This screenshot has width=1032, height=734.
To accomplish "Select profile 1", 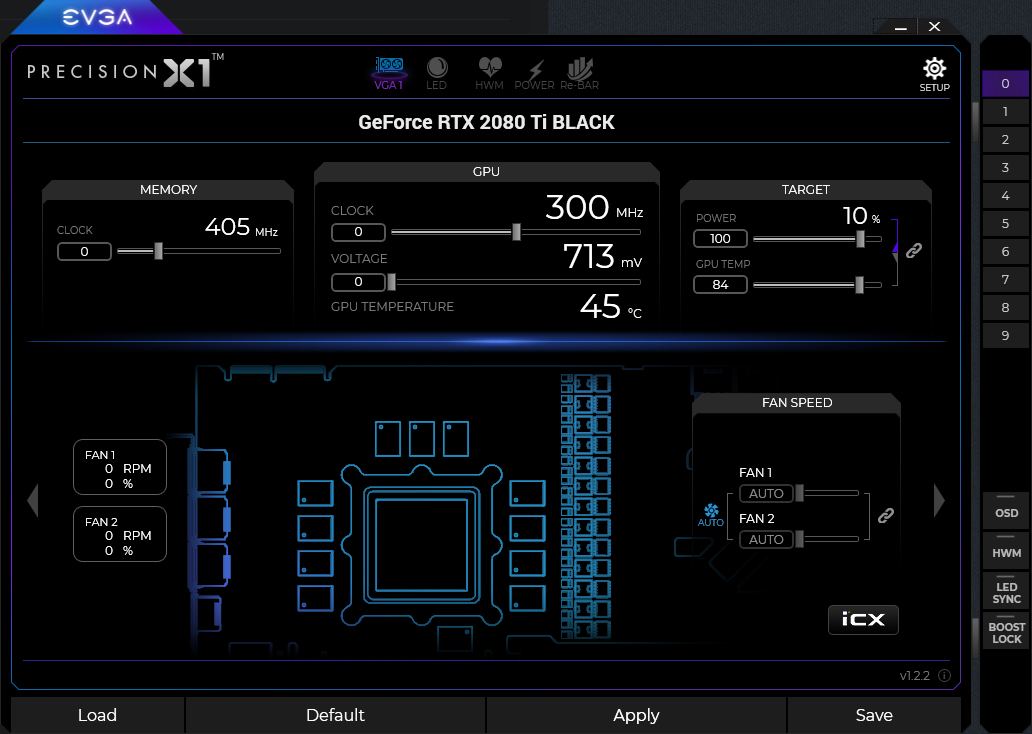I will pyautogui.click(x=1005, y=111).
